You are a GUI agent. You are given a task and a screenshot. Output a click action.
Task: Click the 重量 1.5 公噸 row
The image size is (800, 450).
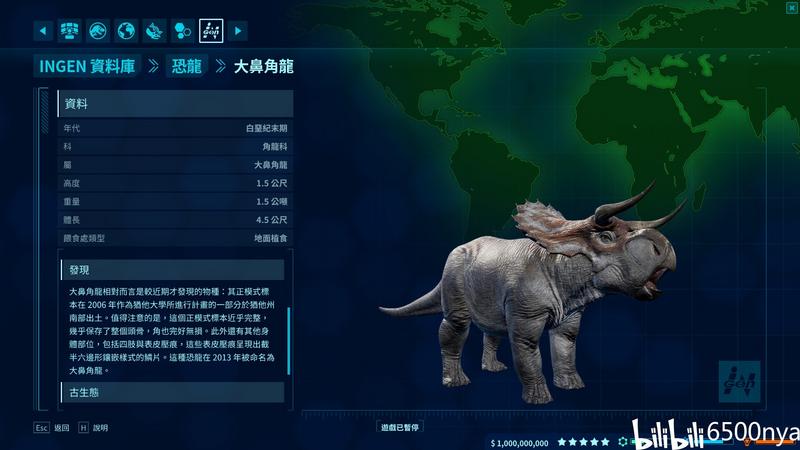(x=176, y=202)
